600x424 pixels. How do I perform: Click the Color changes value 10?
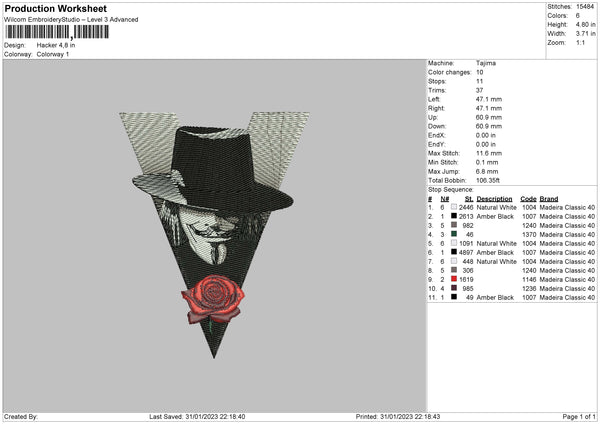[x=480, y=72]
